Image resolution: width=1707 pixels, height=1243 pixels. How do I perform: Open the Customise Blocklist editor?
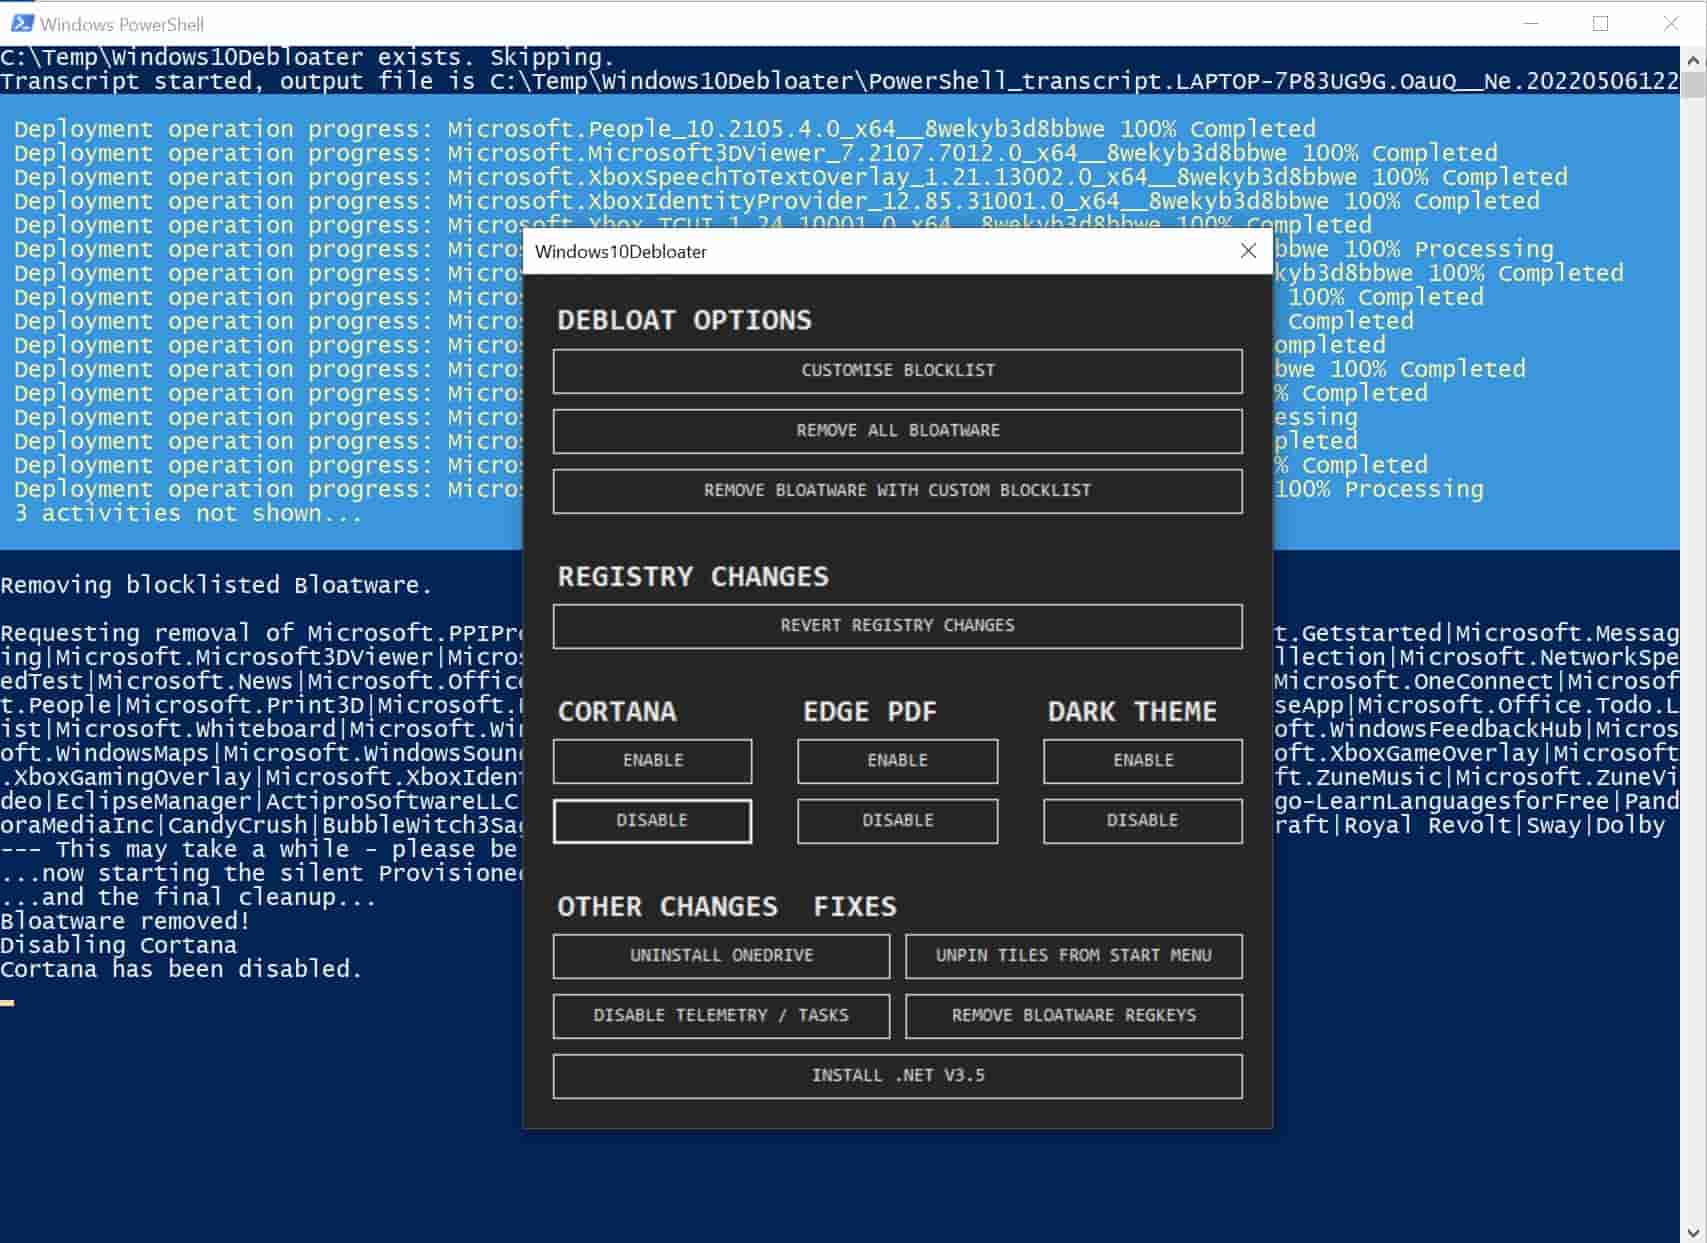897,371
